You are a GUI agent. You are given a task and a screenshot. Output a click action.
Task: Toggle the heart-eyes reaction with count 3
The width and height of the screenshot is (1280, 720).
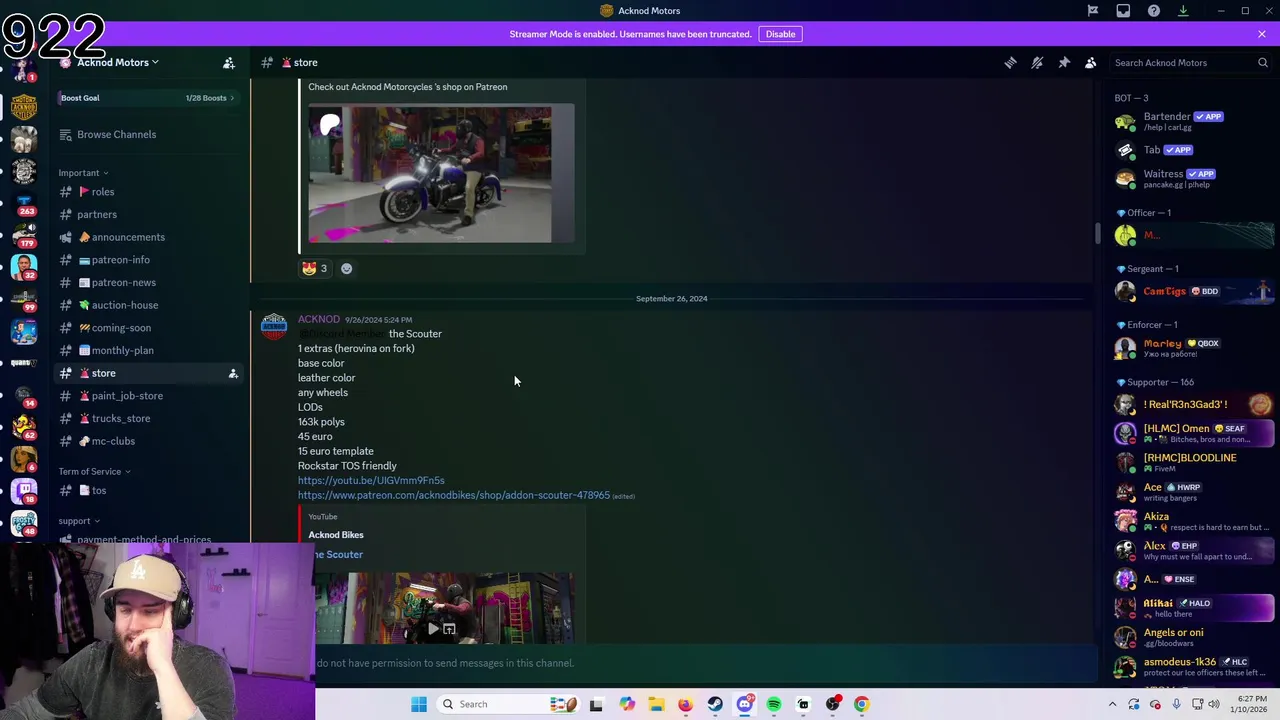[x=315, y=268]
